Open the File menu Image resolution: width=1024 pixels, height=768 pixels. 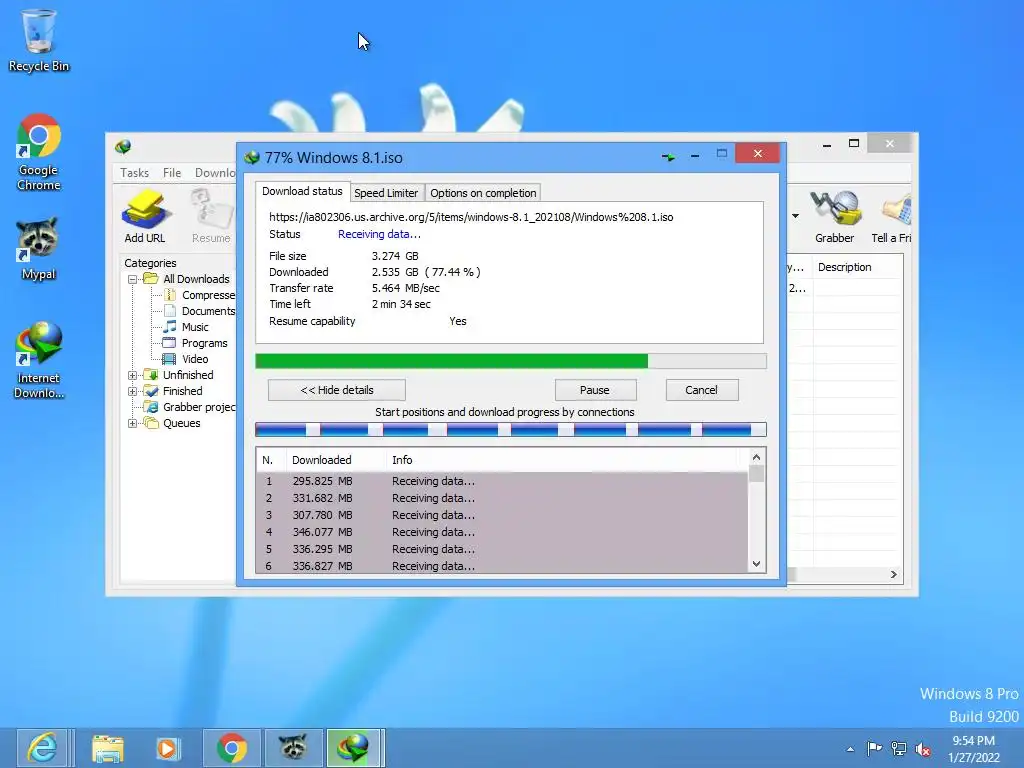pos(172,172)
